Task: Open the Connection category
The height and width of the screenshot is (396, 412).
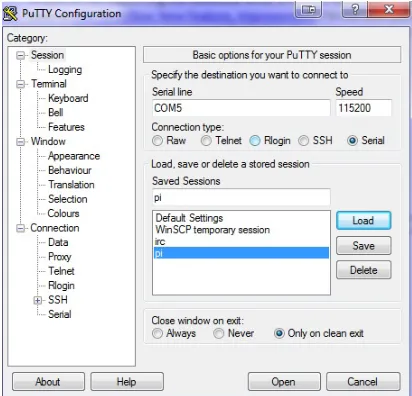Action: click(x=55, y=228)
